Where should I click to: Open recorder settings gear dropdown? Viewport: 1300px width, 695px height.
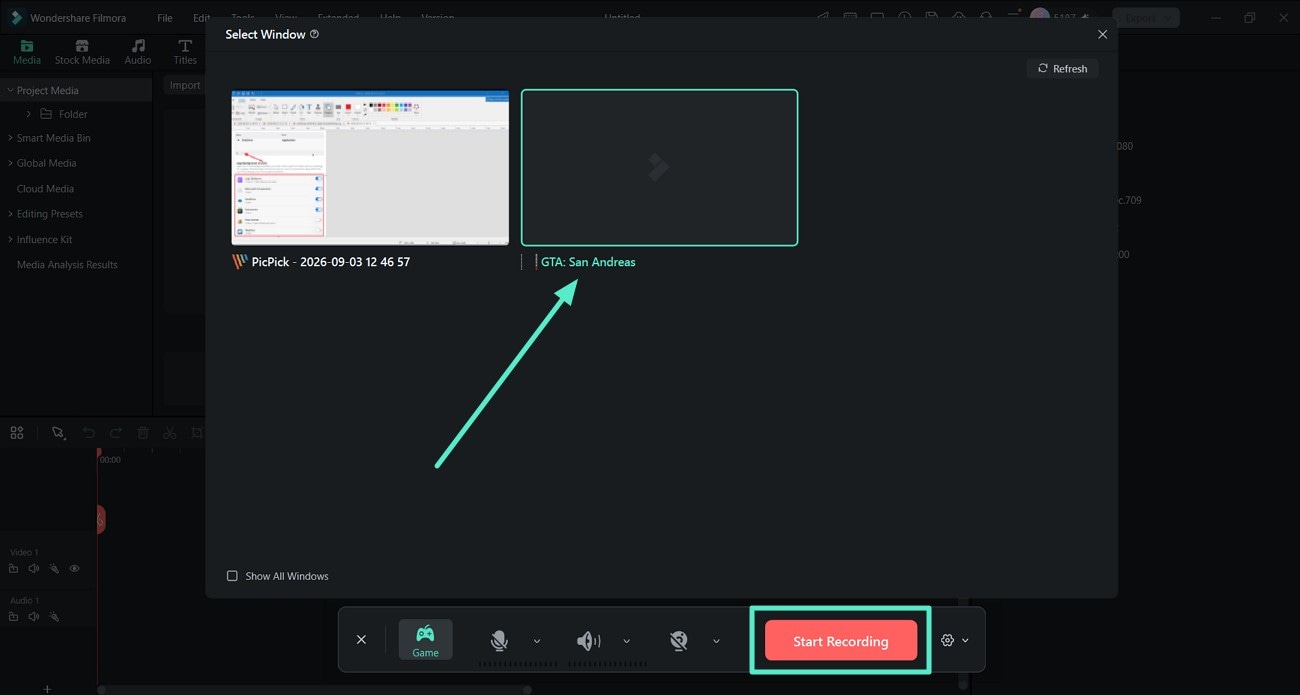coord(954,640)
